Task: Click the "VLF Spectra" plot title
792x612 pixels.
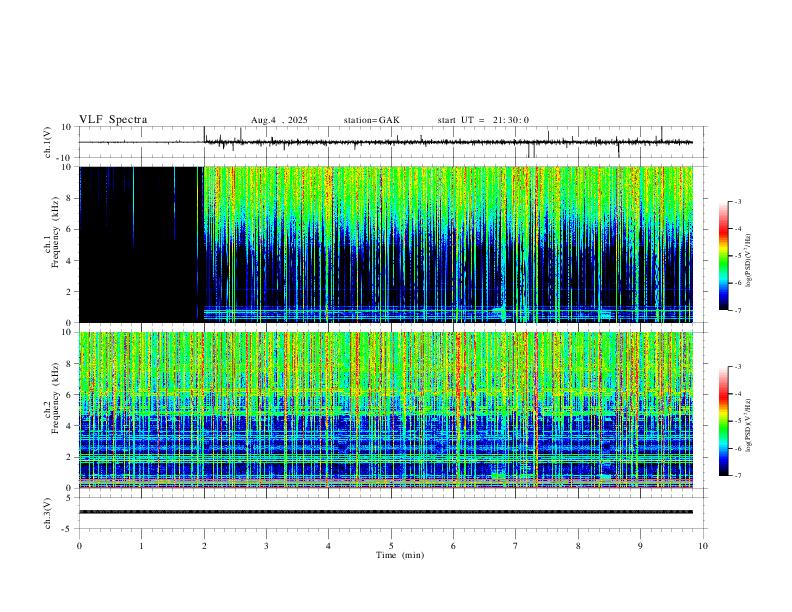Action: 113,120
